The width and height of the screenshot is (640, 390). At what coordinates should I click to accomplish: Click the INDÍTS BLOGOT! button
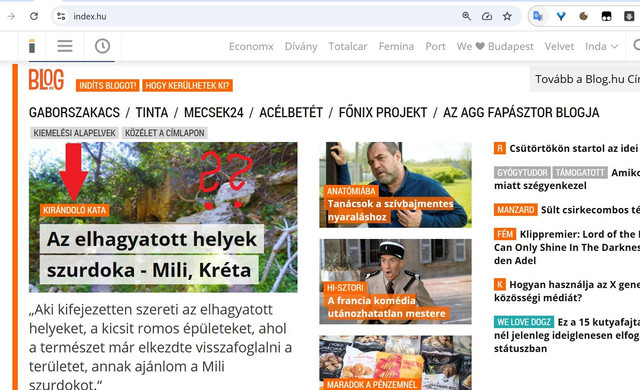[107, 86]
